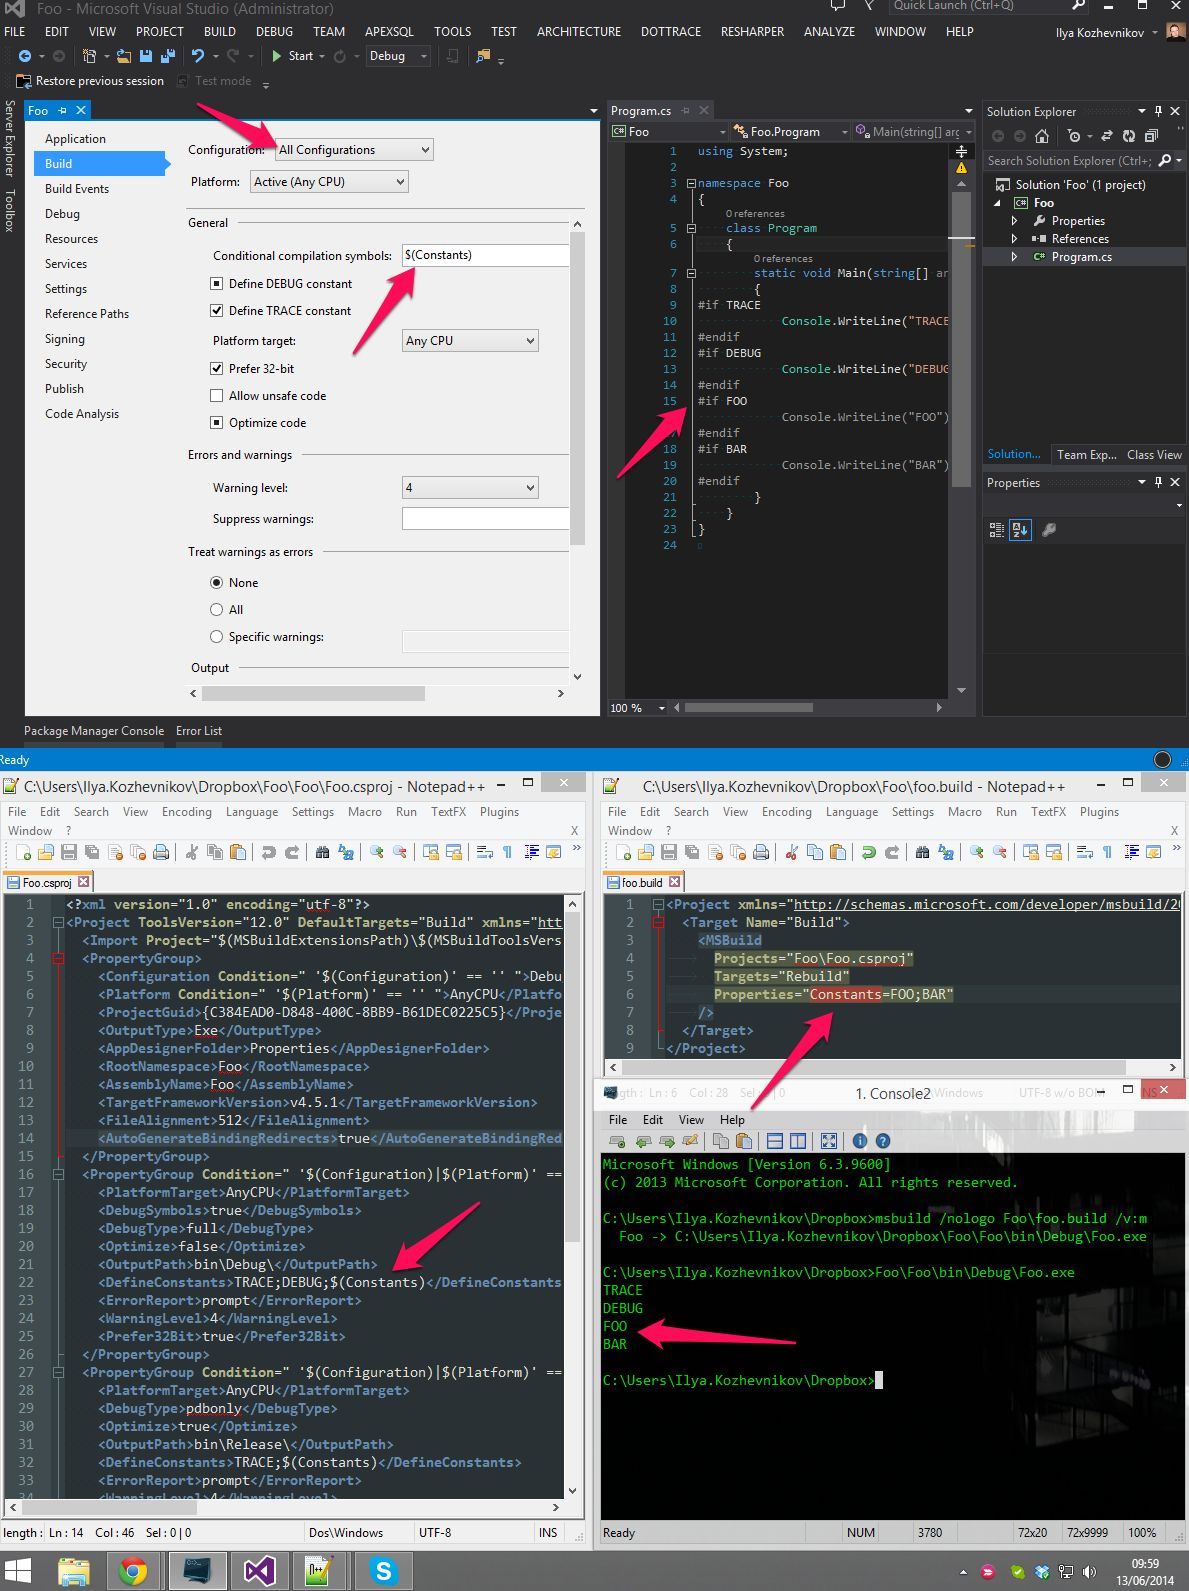Click Undo icon in foo.build Notepad++ toolbar
Image resolution: width=1189 pixels, height=1591 pixels.
(868, 852)
